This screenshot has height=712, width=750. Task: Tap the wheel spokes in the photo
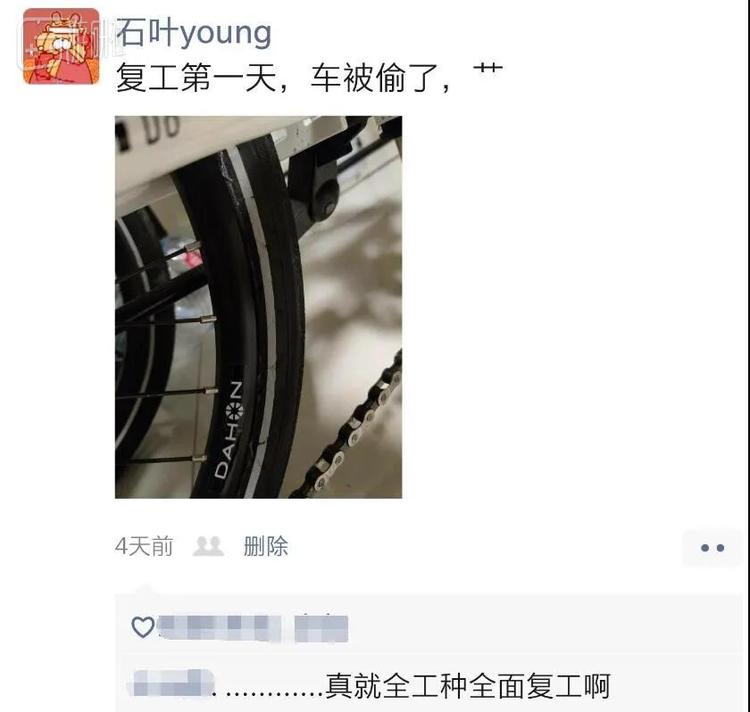165,354
